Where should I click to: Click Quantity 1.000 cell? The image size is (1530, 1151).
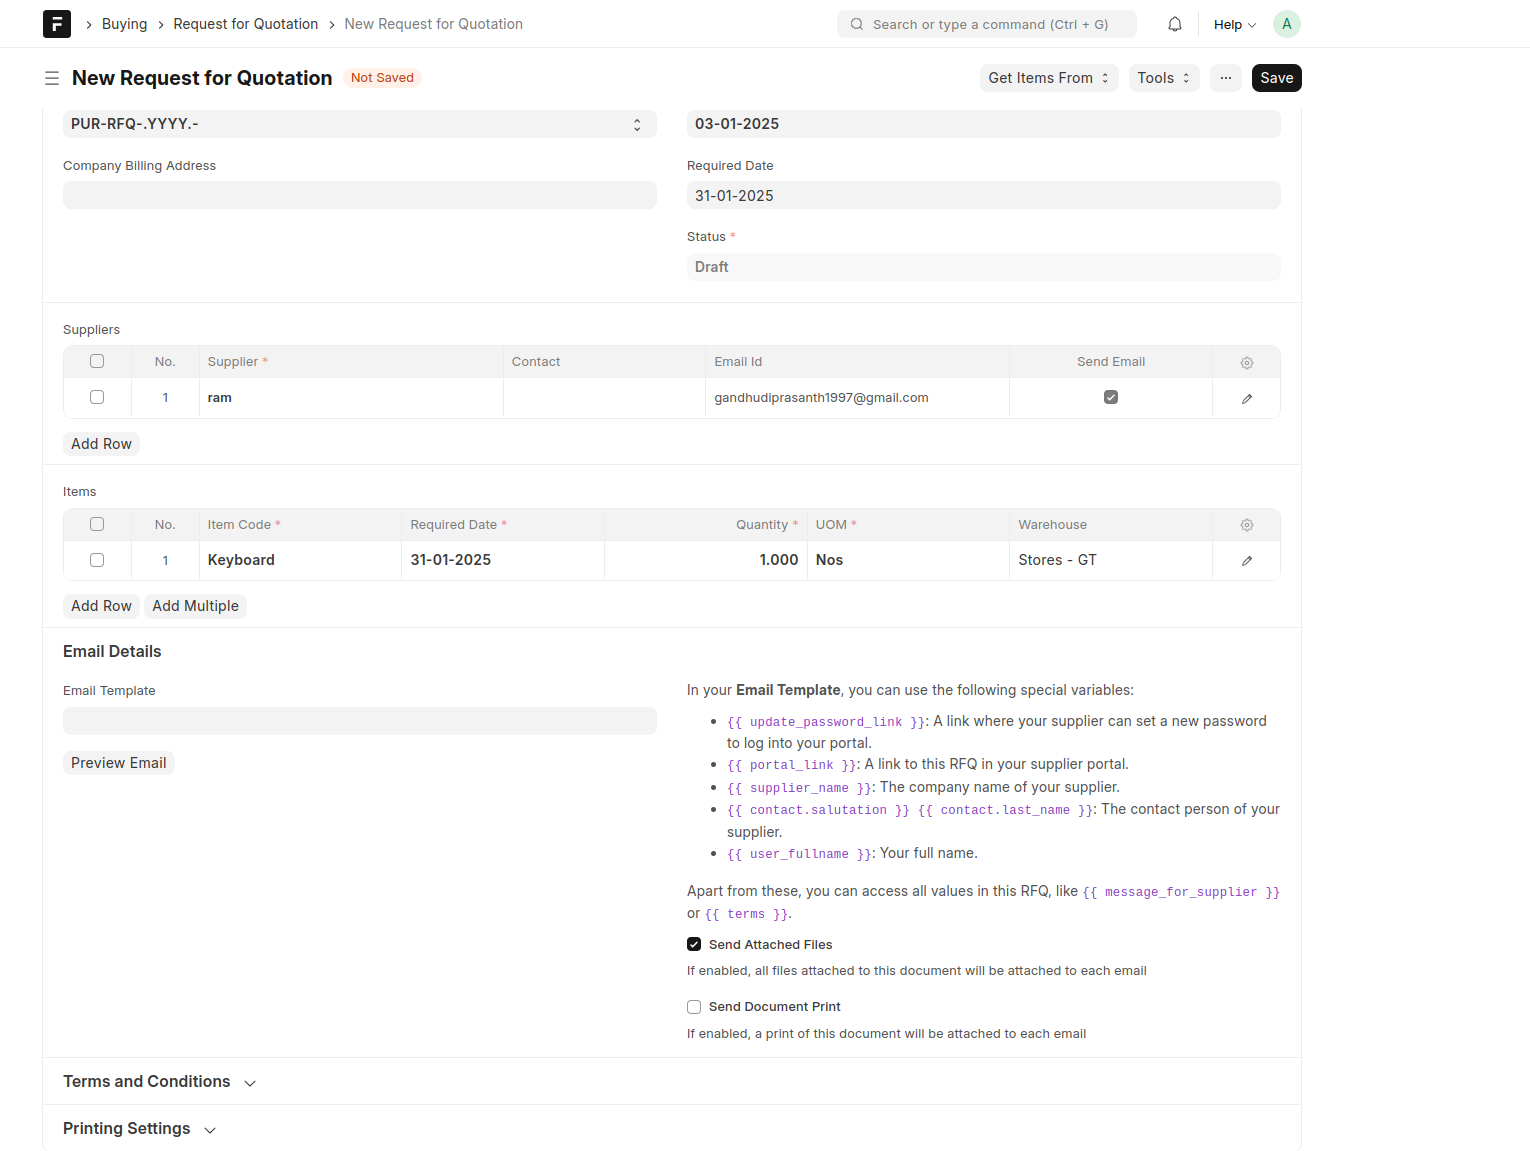pyautogui.click(x=706, y=560)
